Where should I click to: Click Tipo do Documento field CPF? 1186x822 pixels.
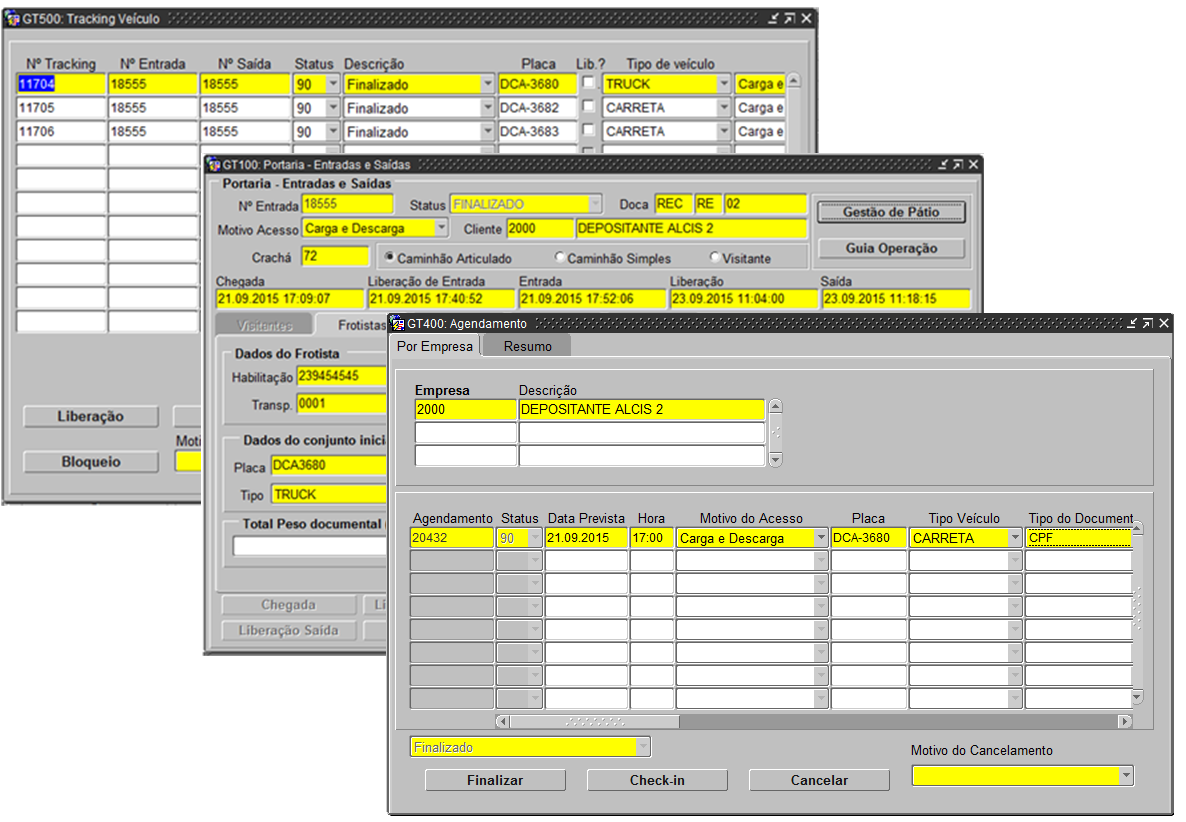1079,538
